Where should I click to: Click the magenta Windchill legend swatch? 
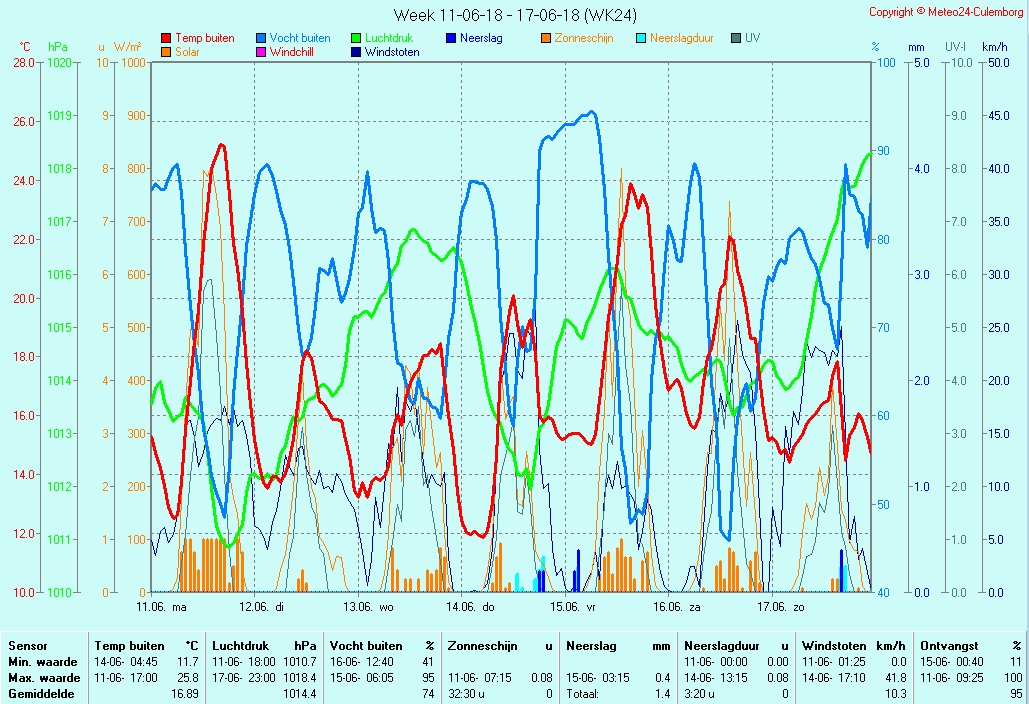click(x=261, y=52)
